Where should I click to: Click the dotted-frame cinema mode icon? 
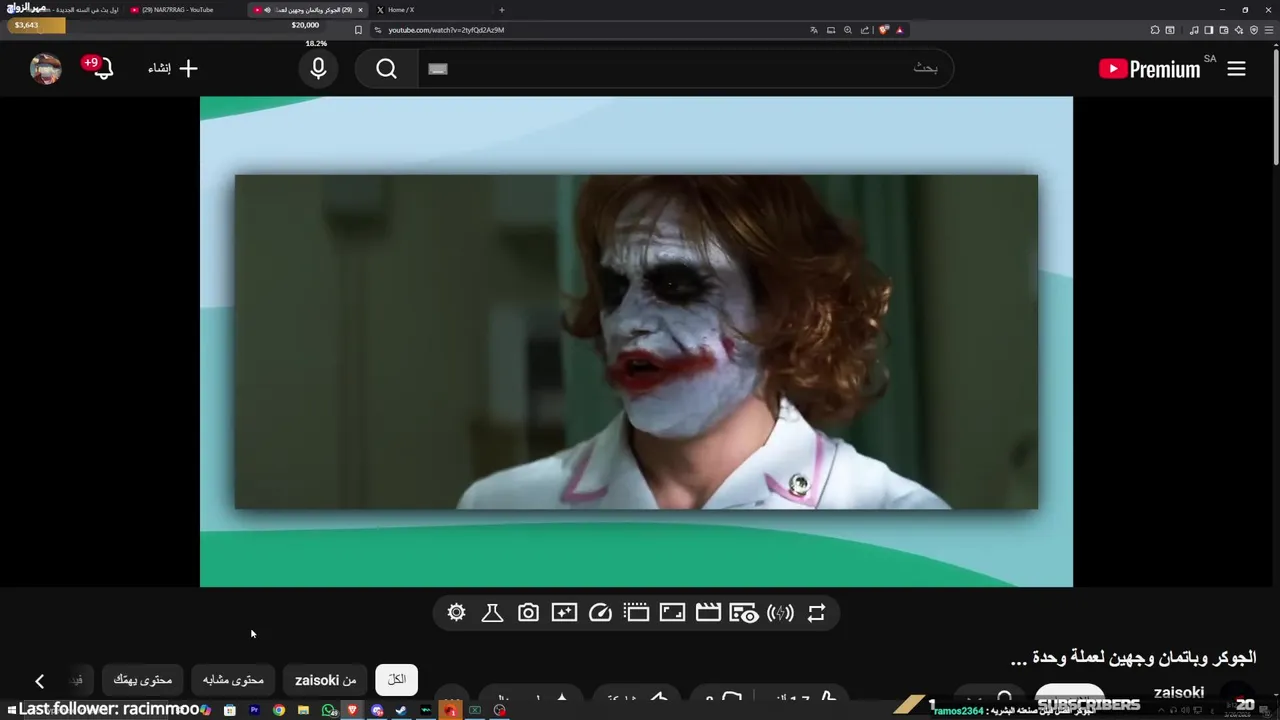coord(636,613)
